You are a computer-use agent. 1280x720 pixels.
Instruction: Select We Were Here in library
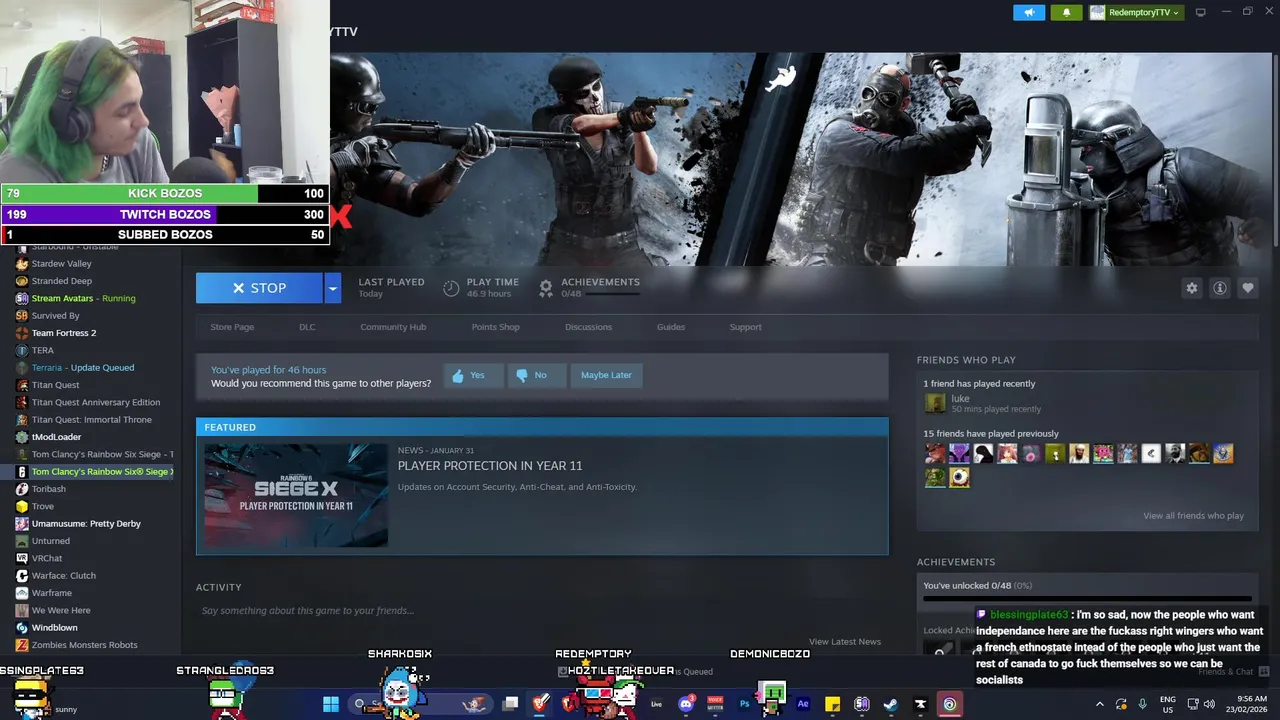61,610
